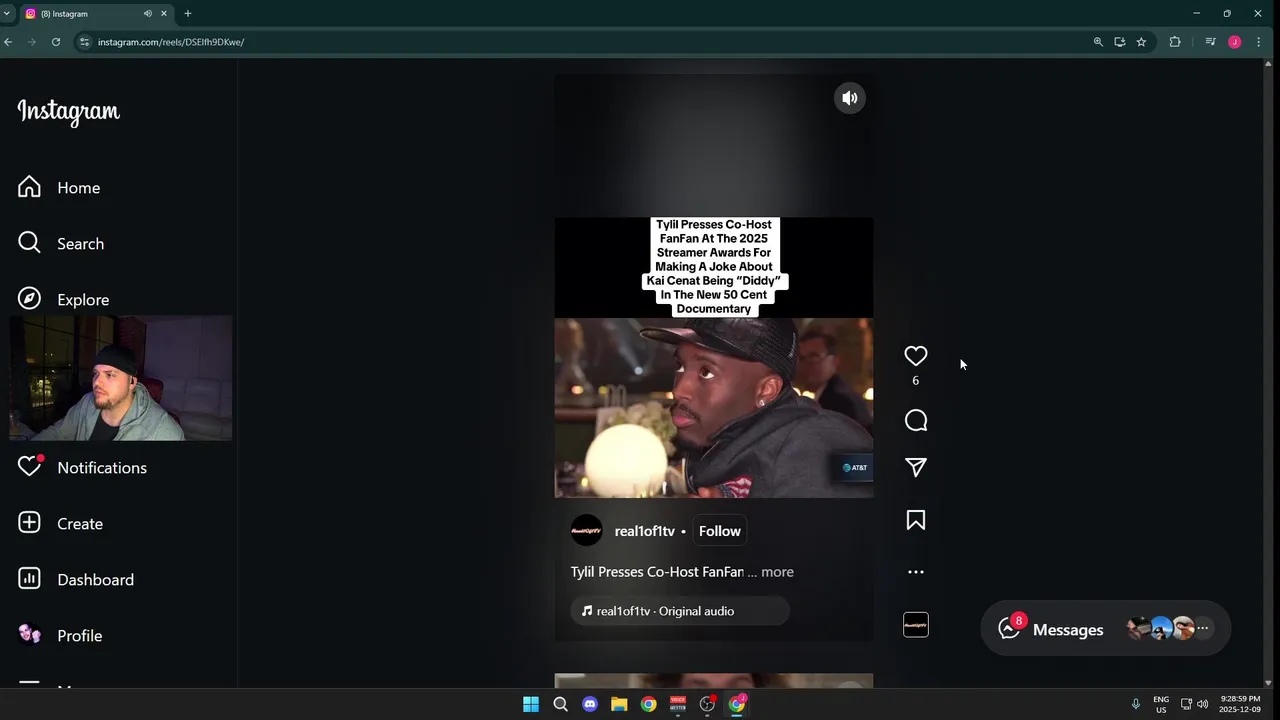The width and height of the screenshot is (1280, 720).
Task: Save the reel with the bookmark icon
Action: [x=915, y=520]
